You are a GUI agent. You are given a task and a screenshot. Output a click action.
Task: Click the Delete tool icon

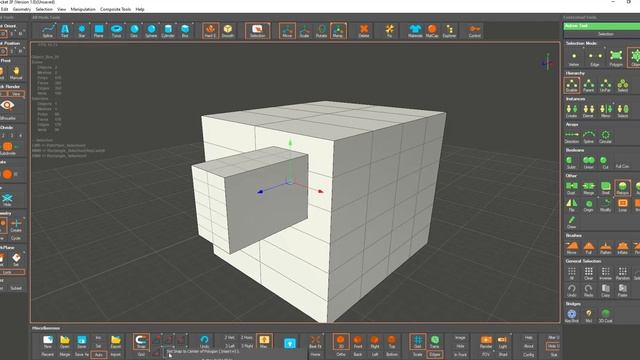click(364, 31)
